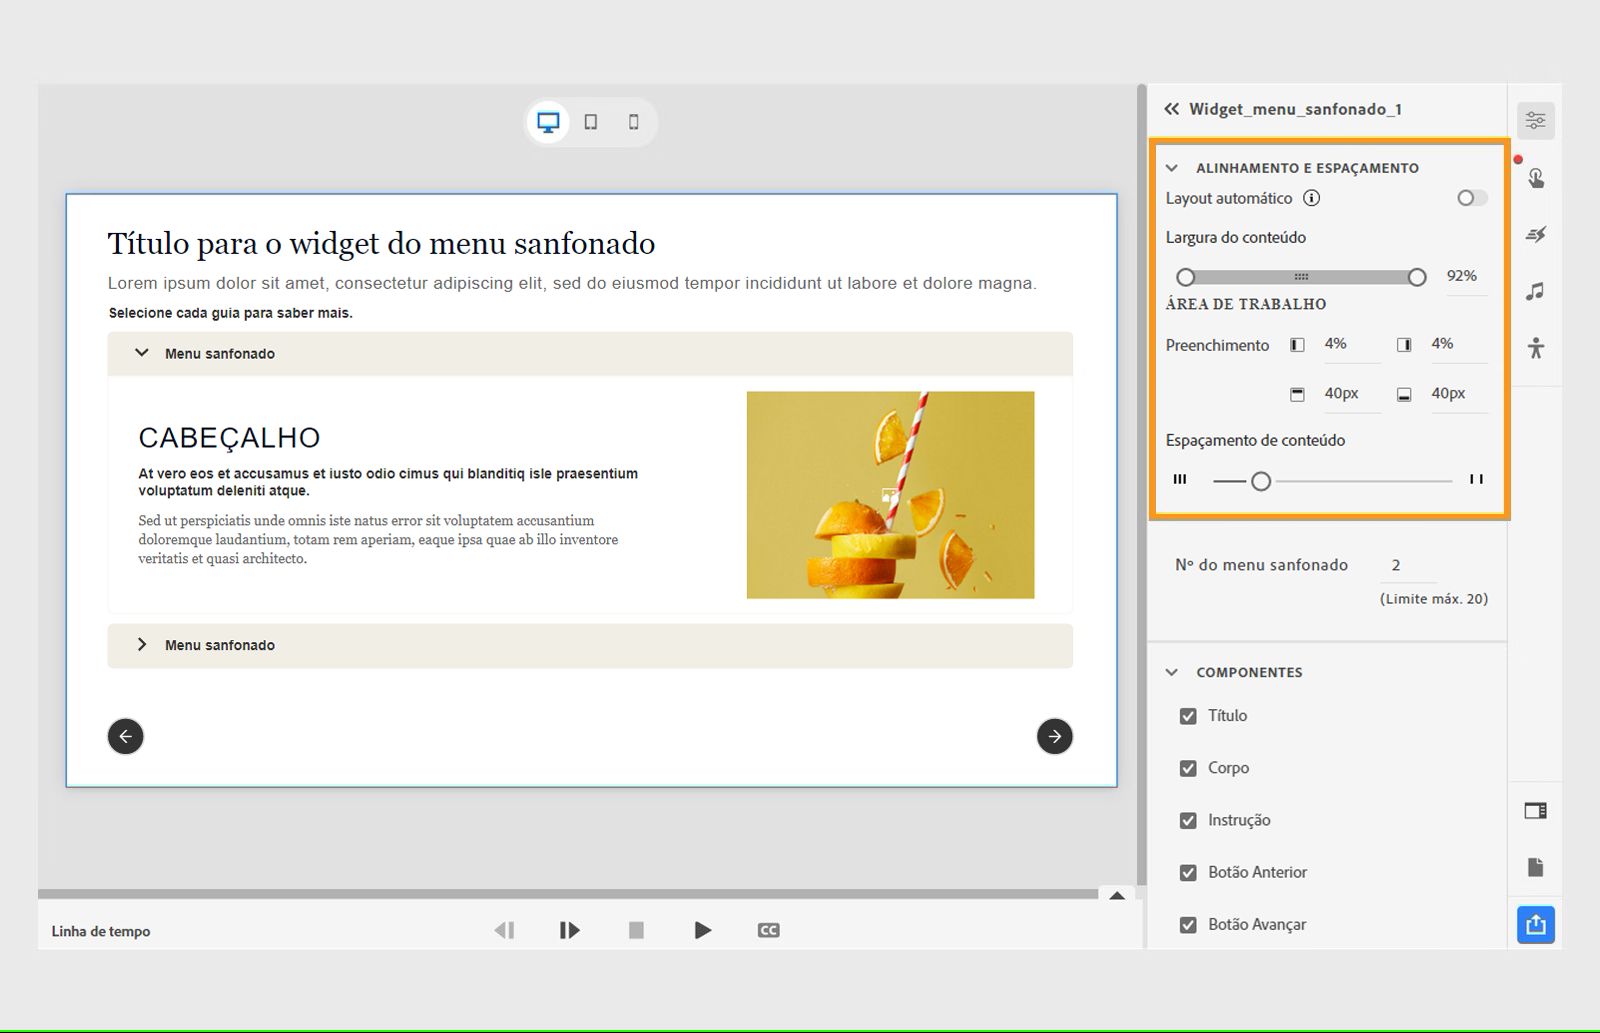The width and height of the screenshot is (1600, 1033).
Task: Uncheck the Título component checkbox
Action: click(1188, 716)
